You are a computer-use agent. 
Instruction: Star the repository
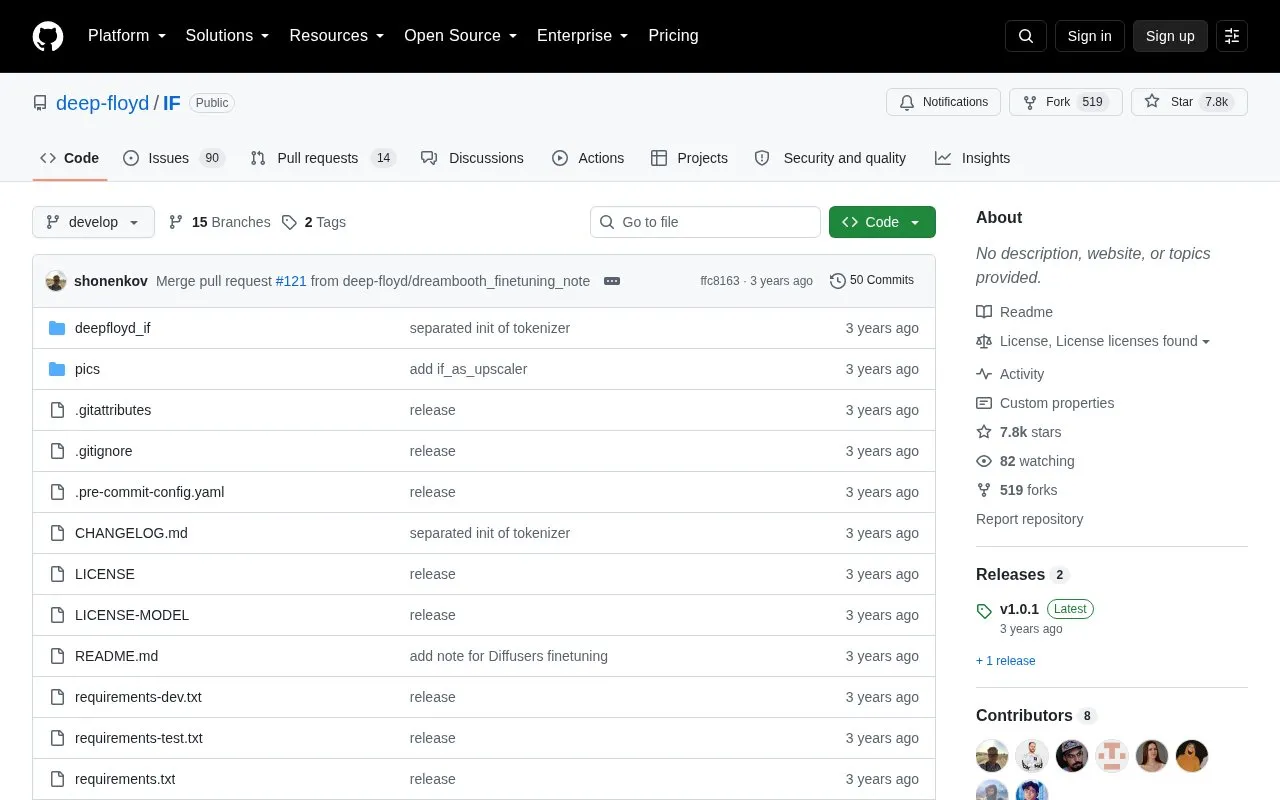click(x=1189, y=102)
